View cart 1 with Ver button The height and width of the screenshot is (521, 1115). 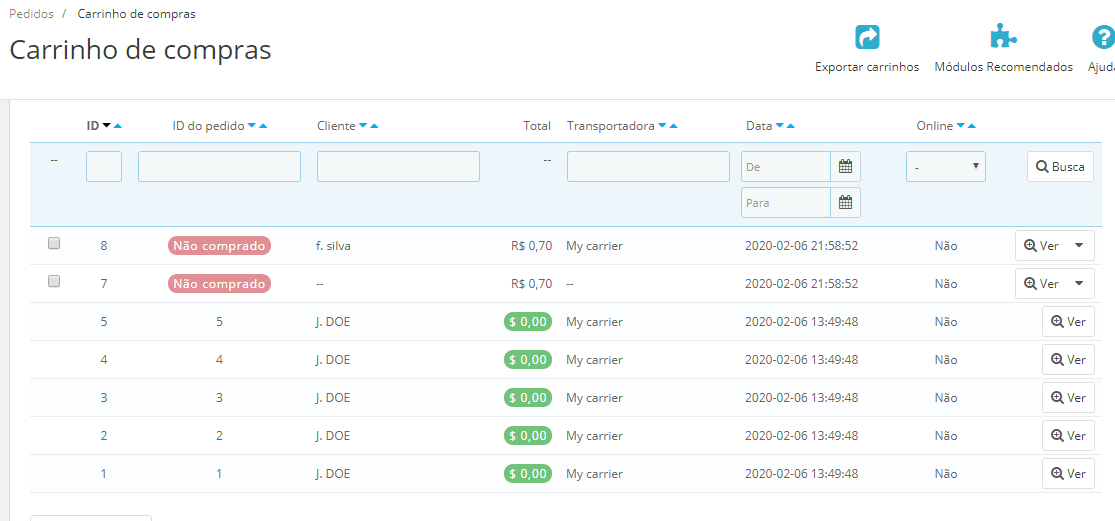click(x=1068, y=473)
